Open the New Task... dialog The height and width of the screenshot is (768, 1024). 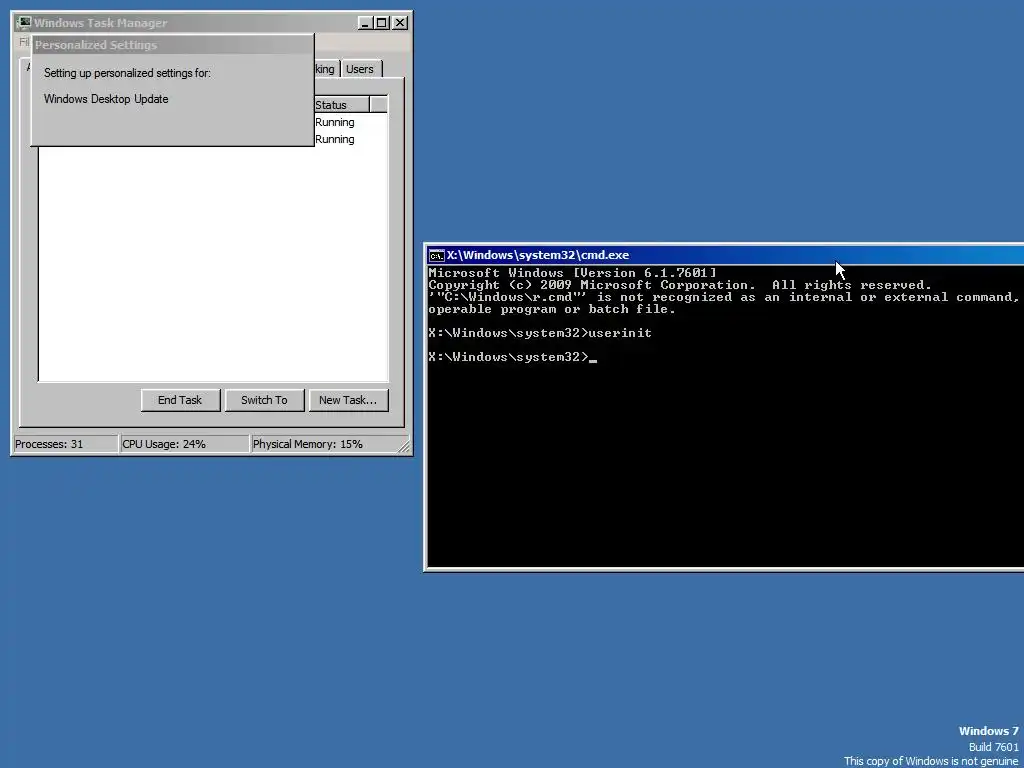pos(348,400)
